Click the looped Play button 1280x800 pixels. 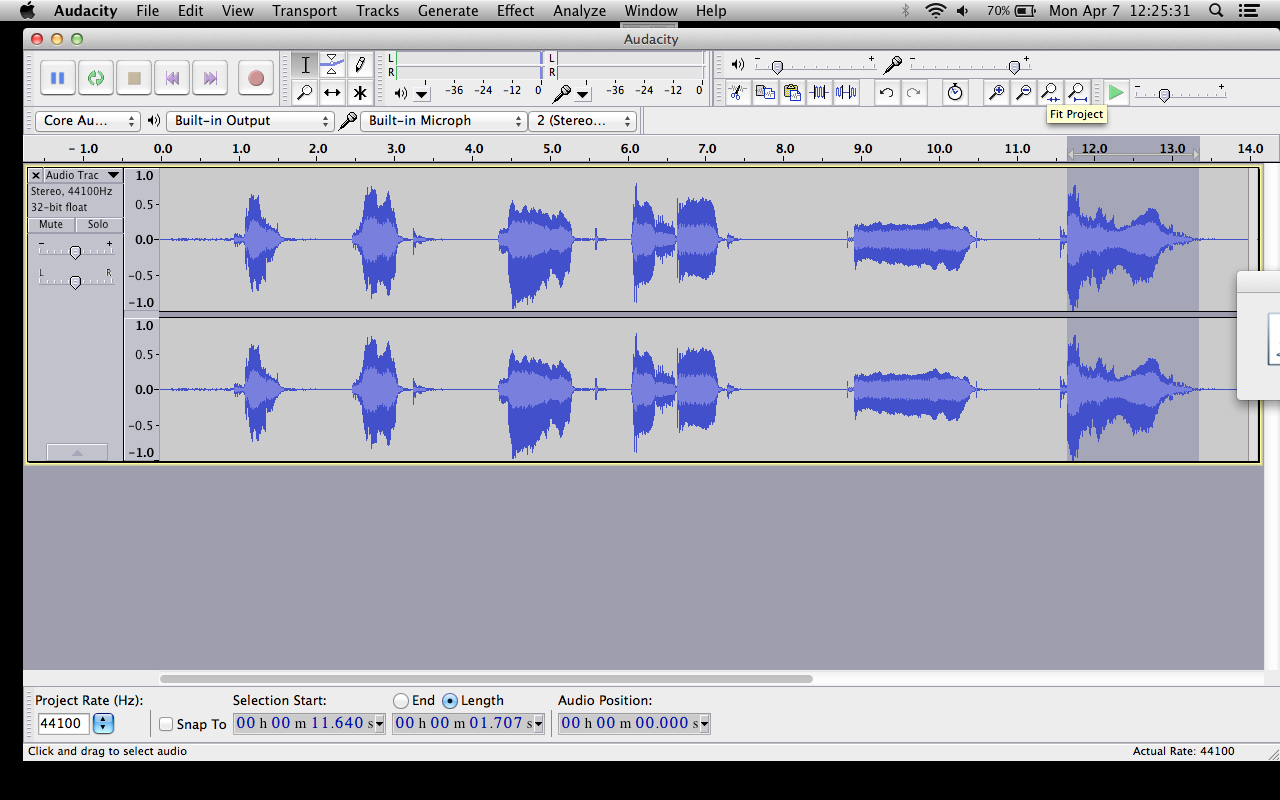(96, 78)
